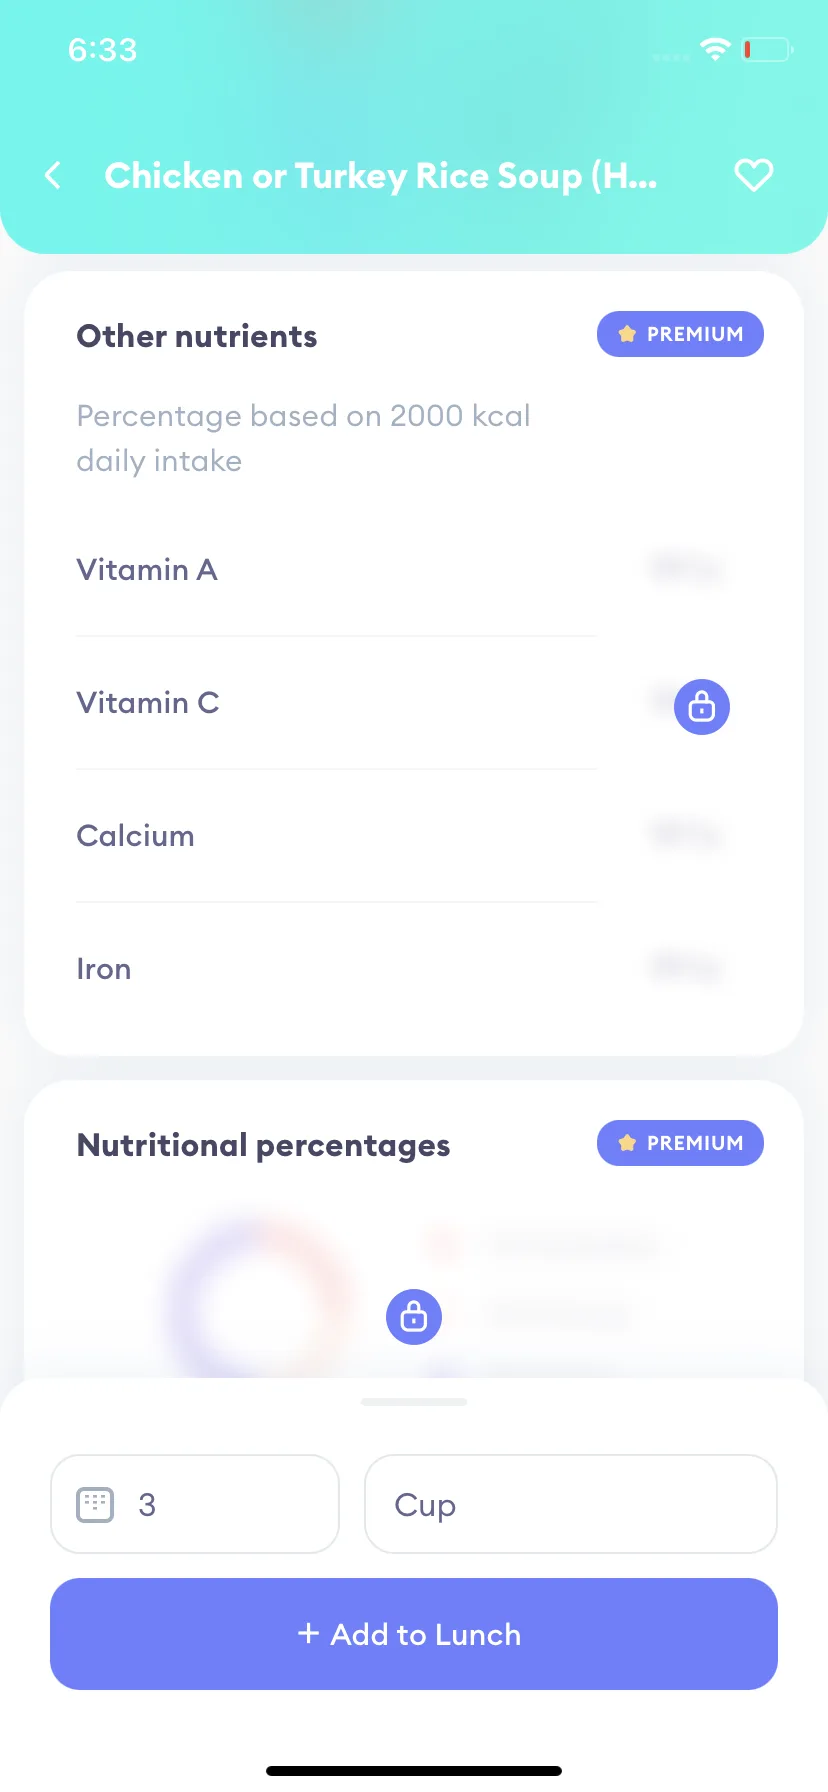Open the Cup unit selector
This screenshot has width=828, height=1792.
pos(571,1504)
